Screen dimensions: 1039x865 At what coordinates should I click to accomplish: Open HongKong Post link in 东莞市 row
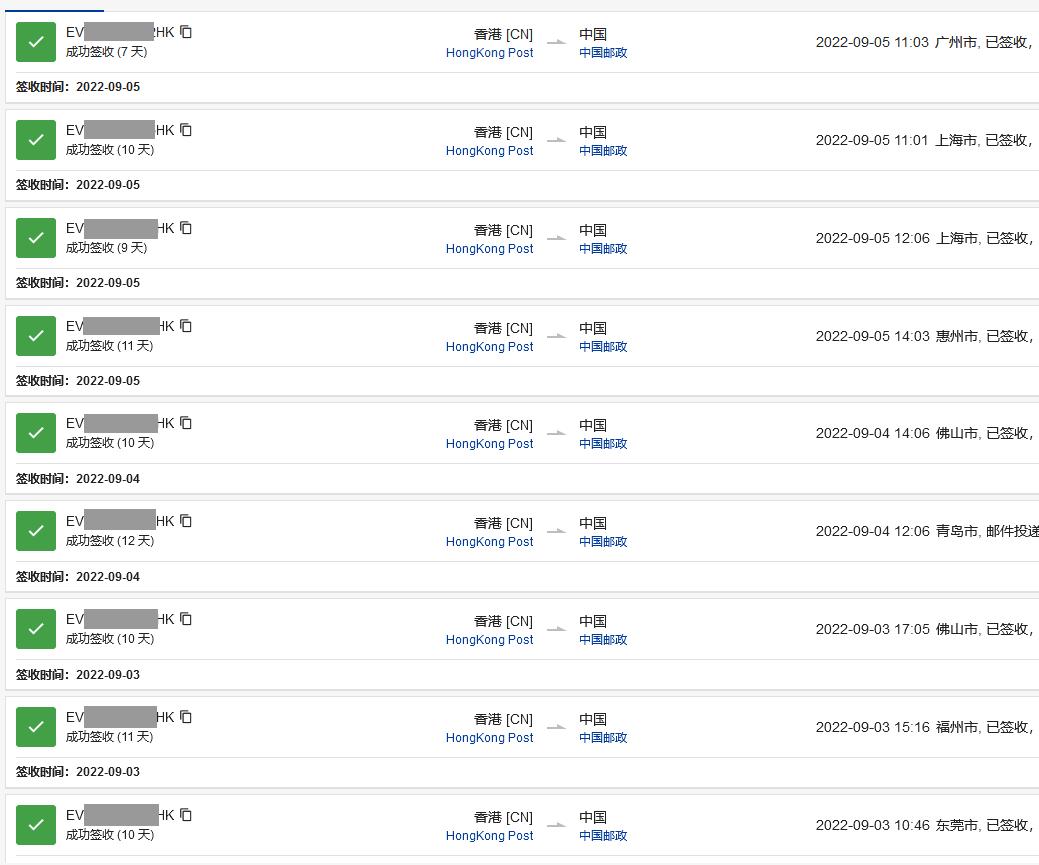pyautogui.click(x=489, y=836)
